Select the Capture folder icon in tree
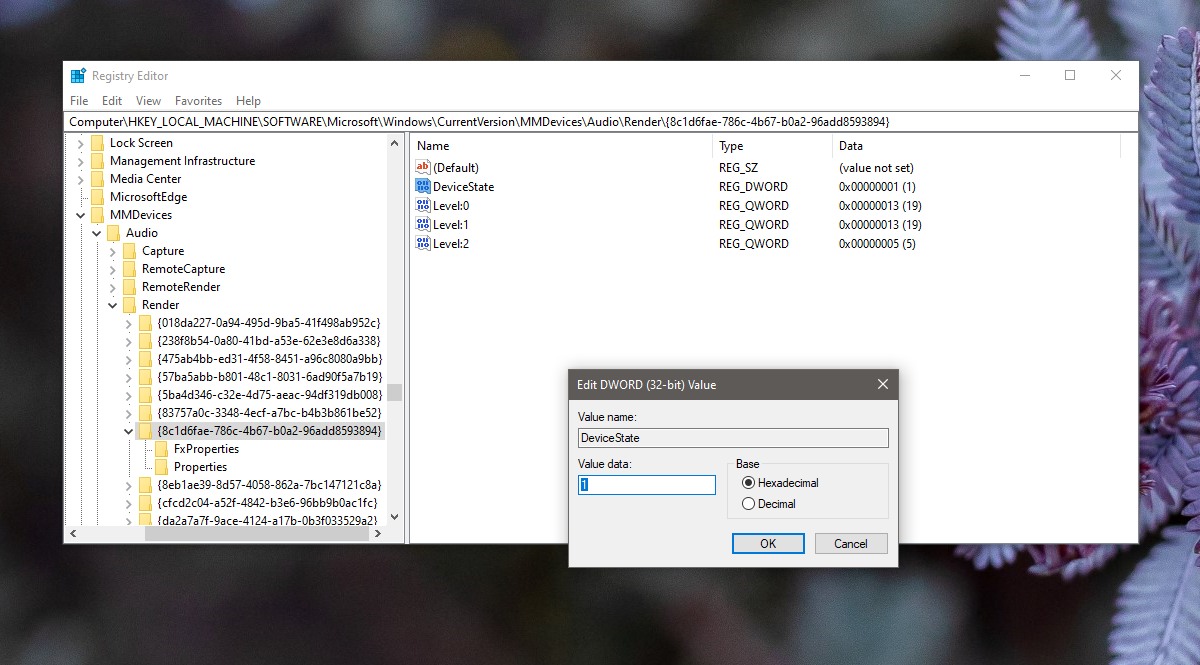1200x665 pixels. (129, 251)
